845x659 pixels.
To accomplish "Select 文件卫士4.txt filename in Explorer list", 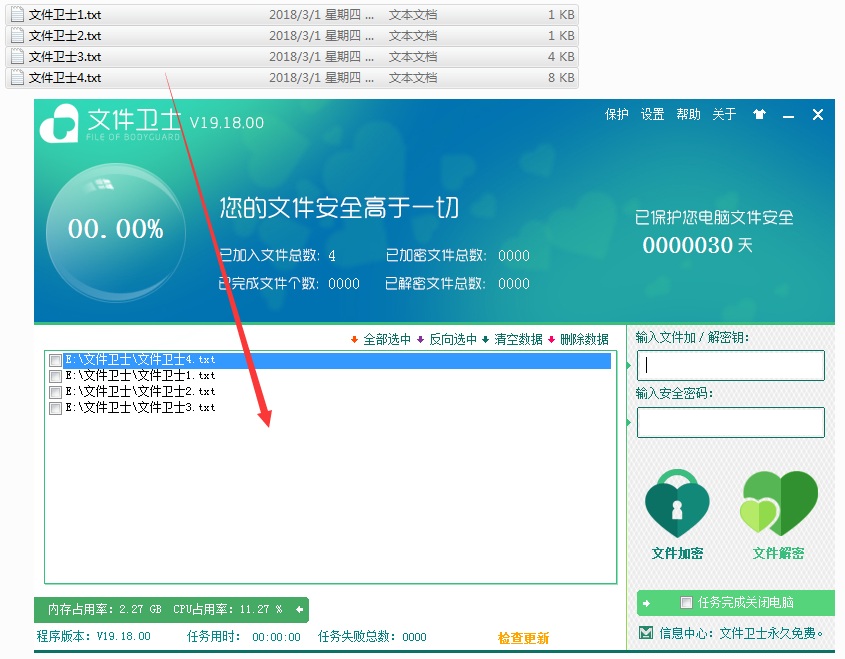I will pyautogui.click(x=65, y=78).
